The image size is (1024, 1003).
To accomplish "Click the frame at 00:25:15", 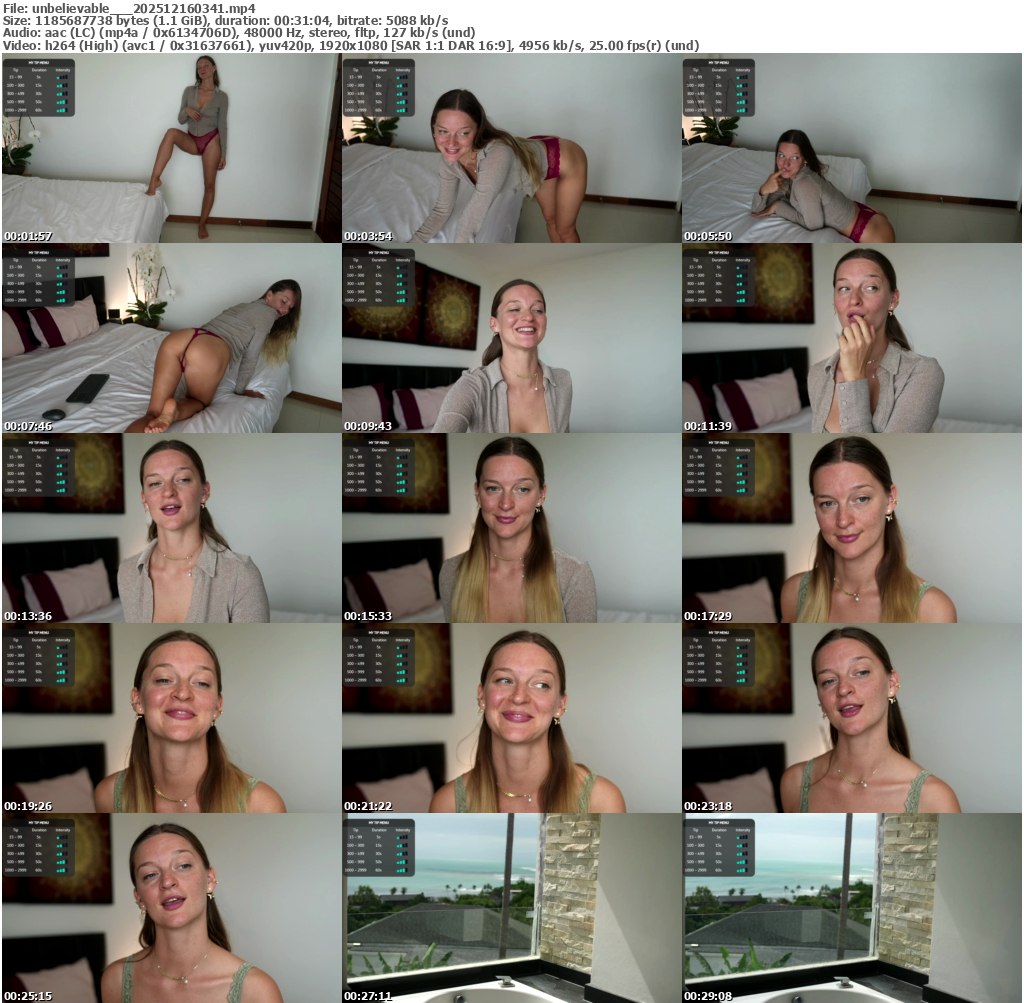I will click(x=171, y=908).
